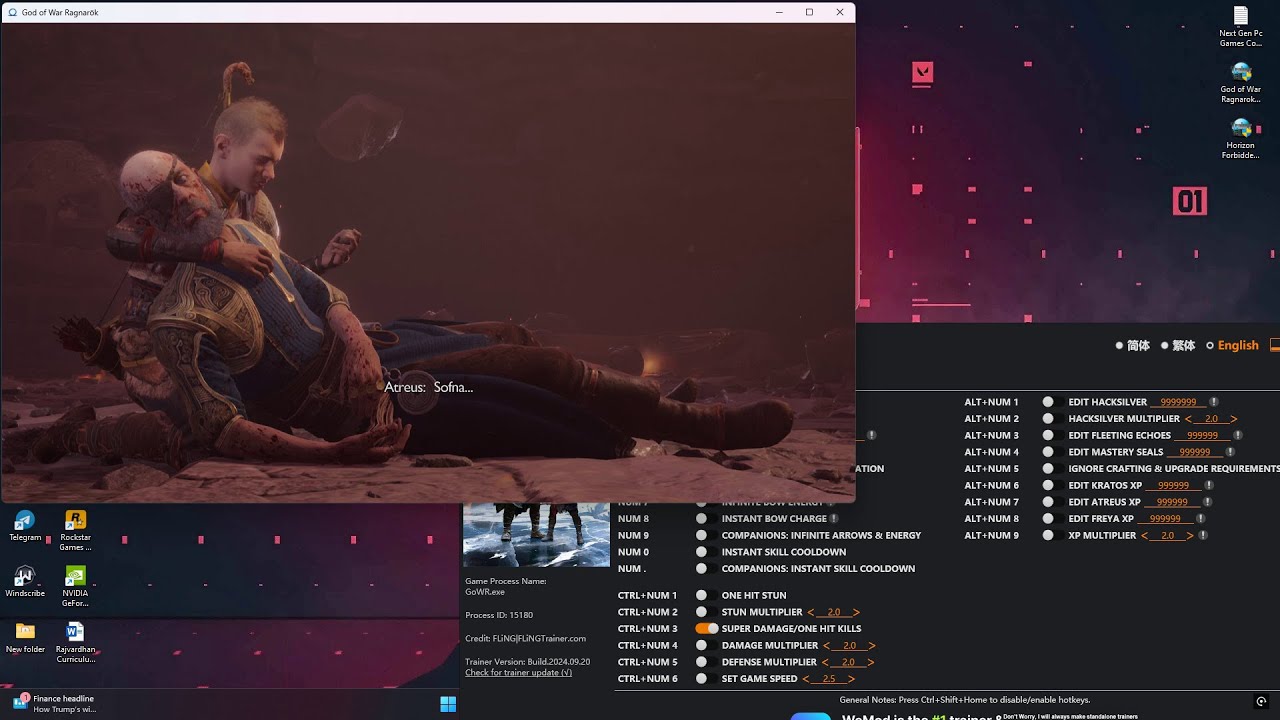The width and height of the screenshot is (1280, 720).
Task: Open the Windows Start menu
Action: click(x=448, y=704)
